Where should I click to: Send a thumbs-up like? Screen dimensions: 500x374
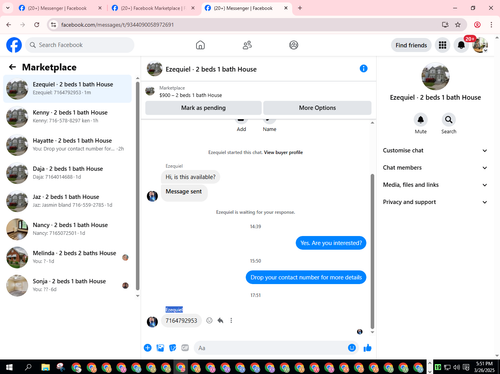click(x=367, y=348)
